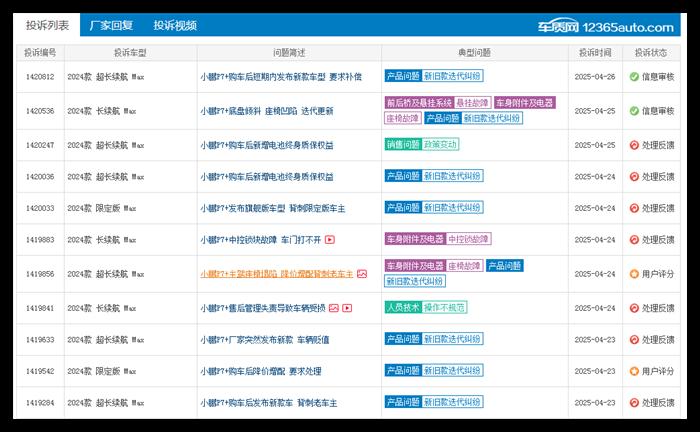Click 新旧款迭代纠纷 tag in row 1419284
Image resolution: width=700 pixels, height=432 pixels.
tap(452, 402)
